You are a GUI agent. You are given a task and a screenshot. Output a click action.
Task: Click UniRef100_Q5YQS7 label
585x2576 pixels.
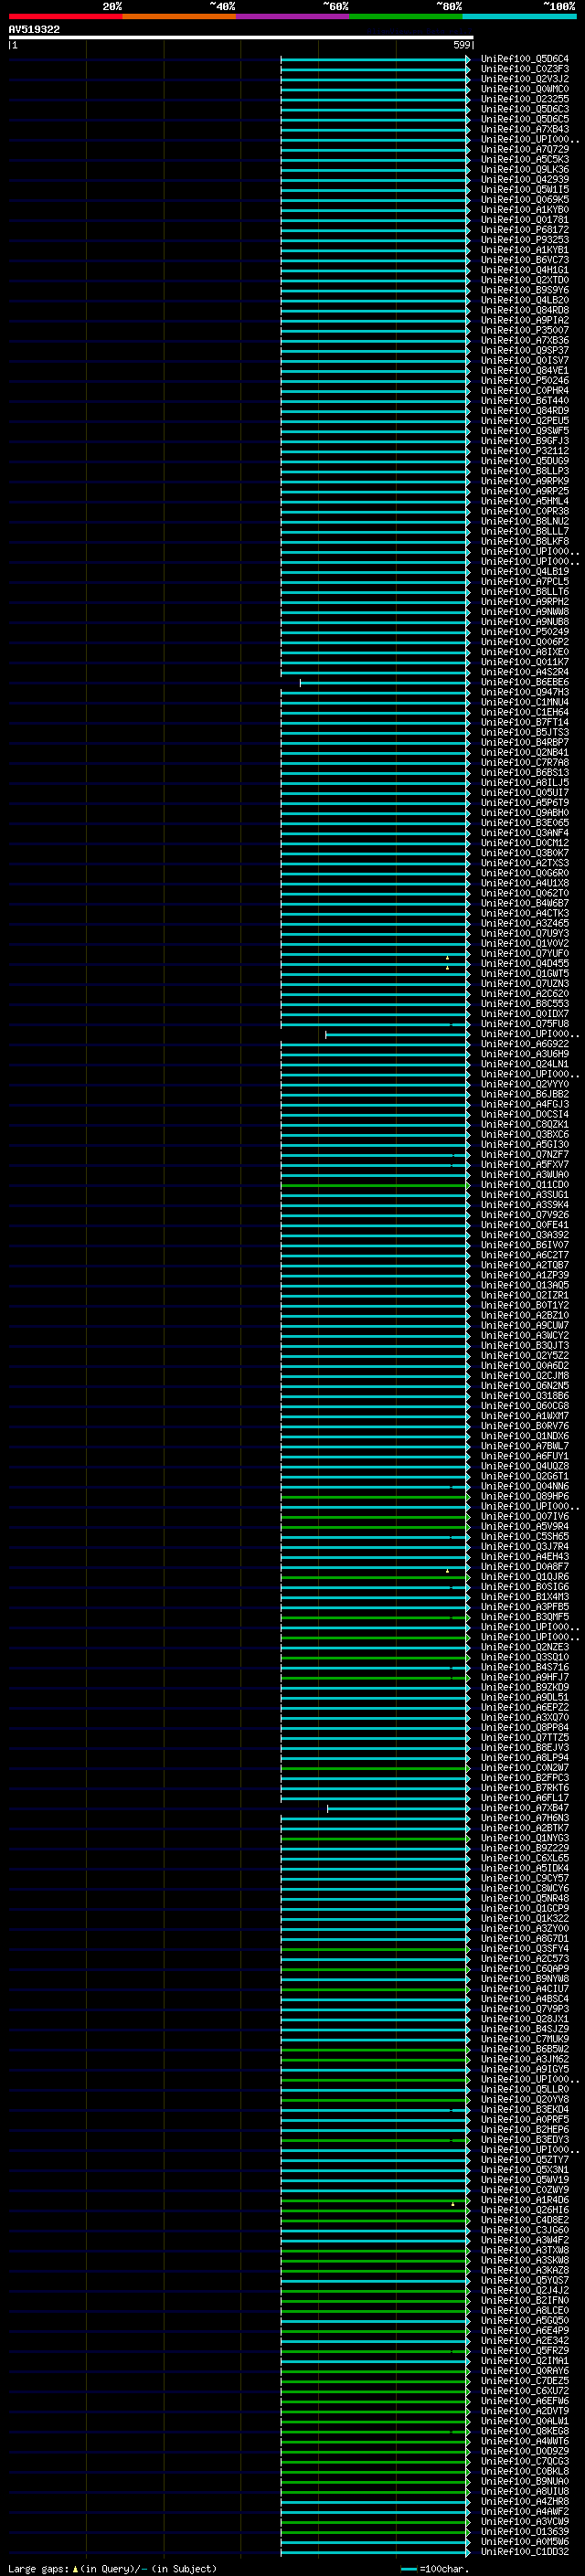click(x=524, y=2281)
